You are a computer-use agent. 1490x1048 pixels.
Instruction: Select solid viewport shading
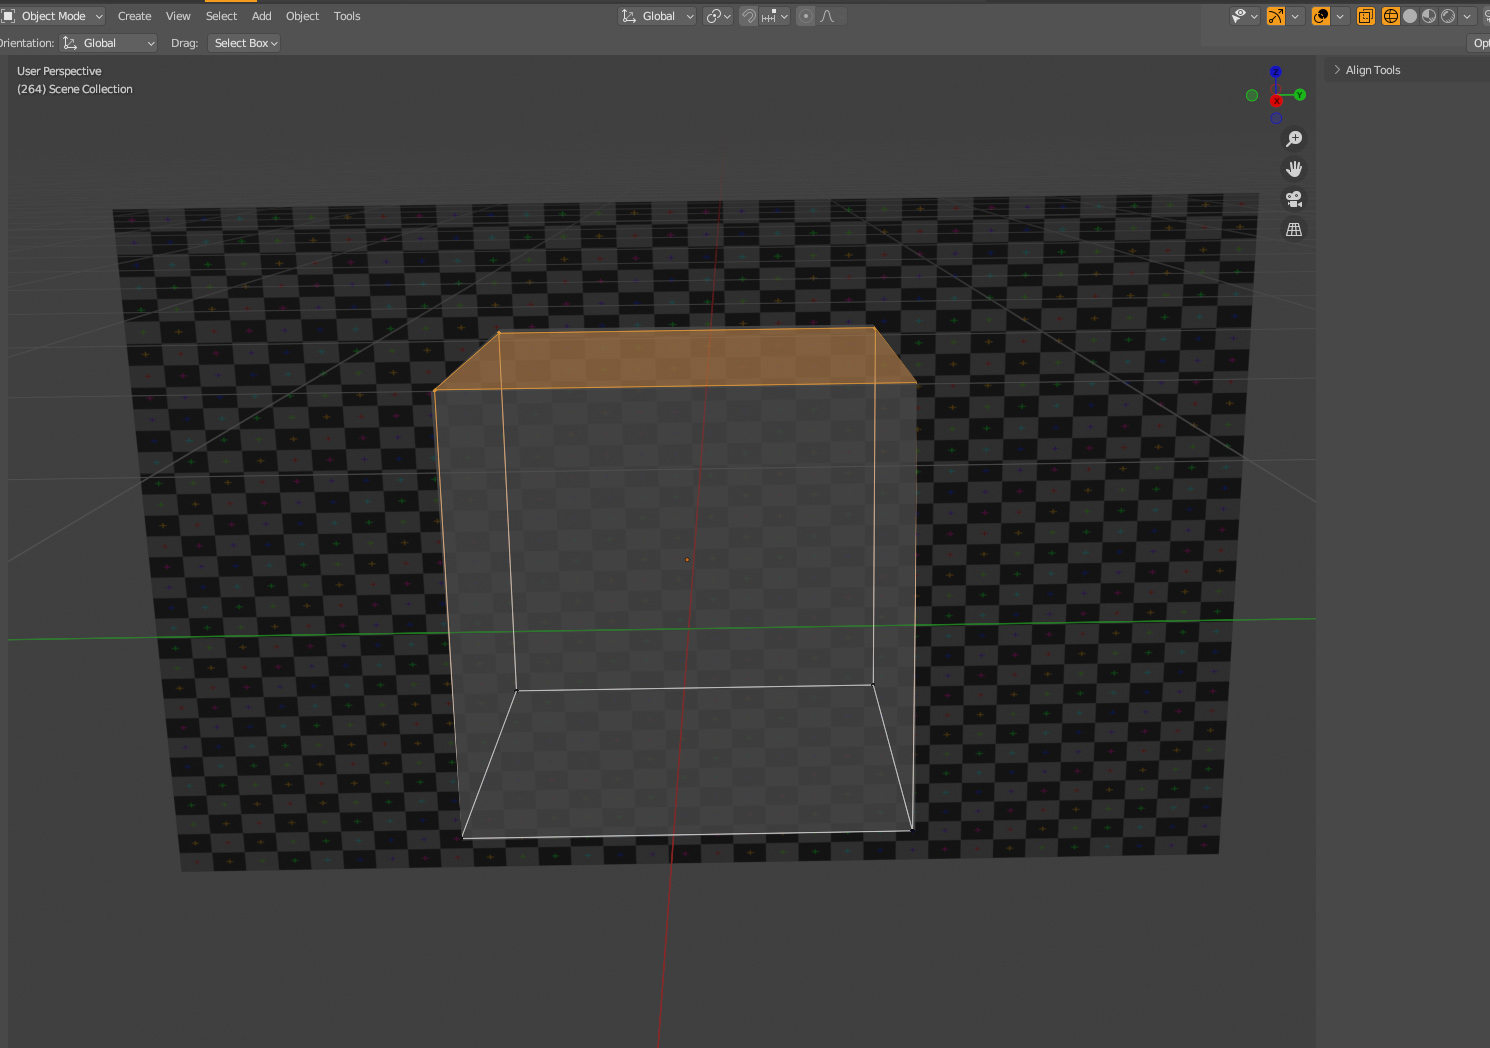pos(1410,16)
